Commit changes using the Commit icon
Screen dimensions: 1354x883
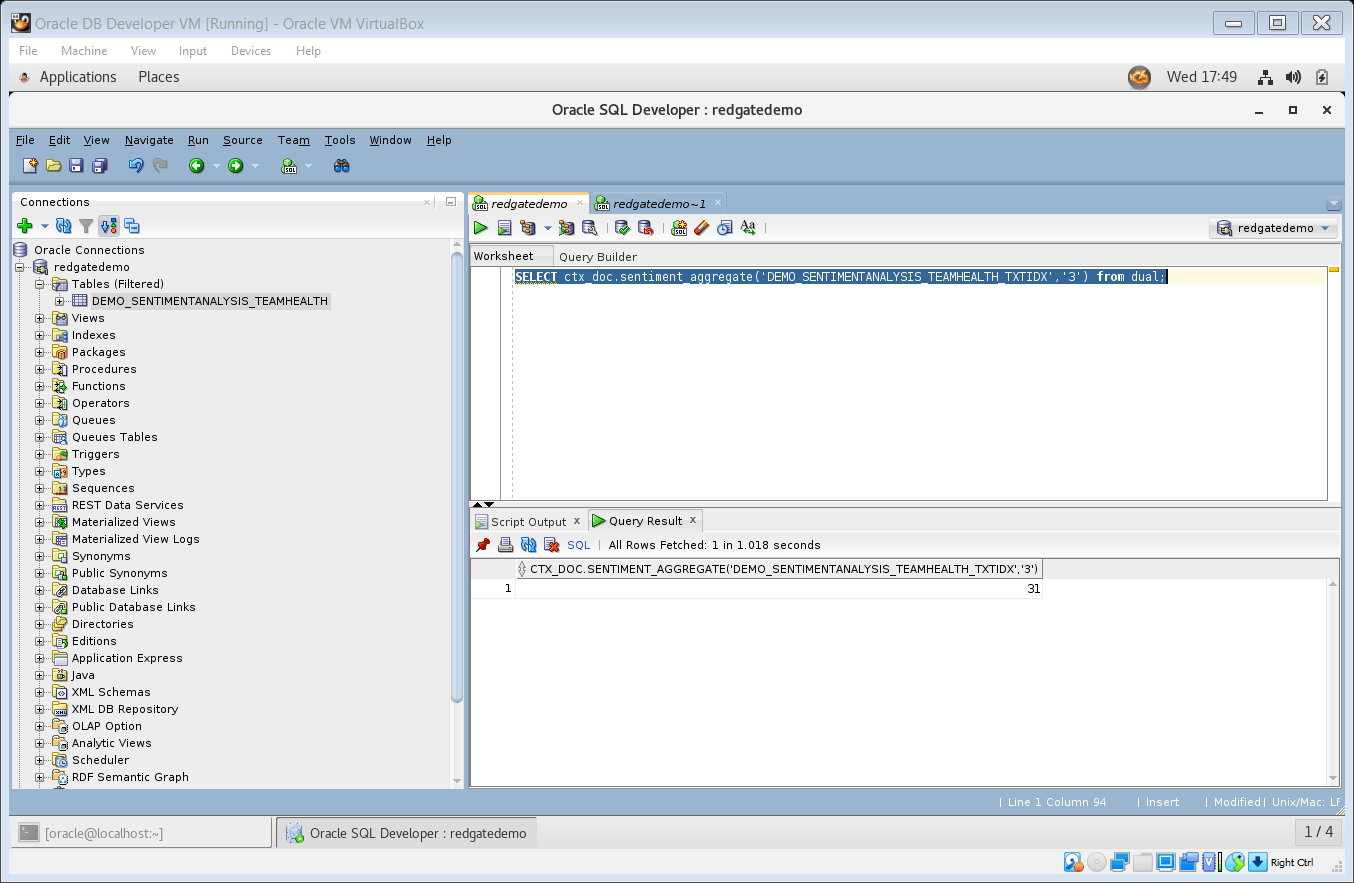tap(622, 228)
